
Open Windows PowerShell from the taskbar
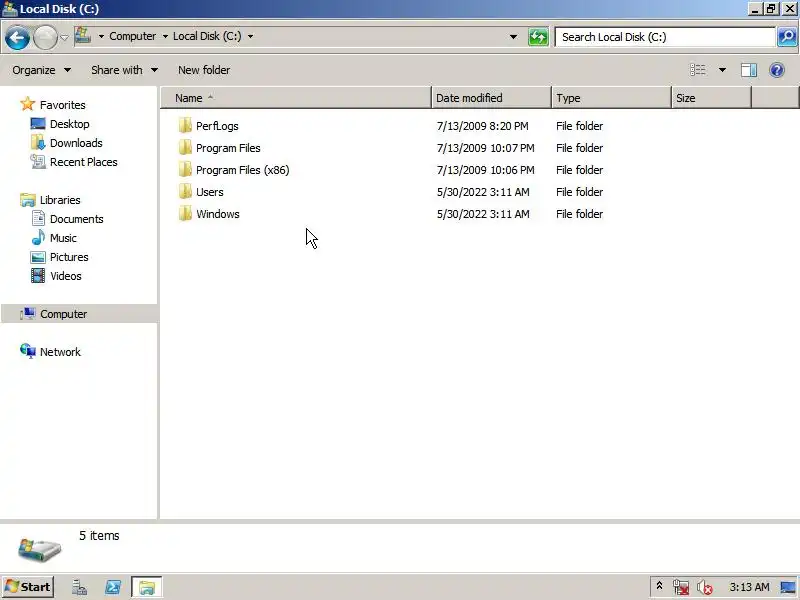pyautogui.click(x=113, y=587)
